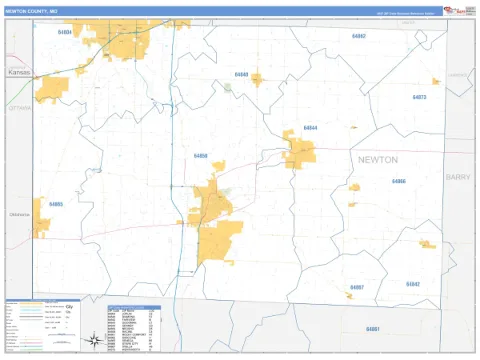
Task: Click the OTTAWA county label
Action: [x=20, y=108]
